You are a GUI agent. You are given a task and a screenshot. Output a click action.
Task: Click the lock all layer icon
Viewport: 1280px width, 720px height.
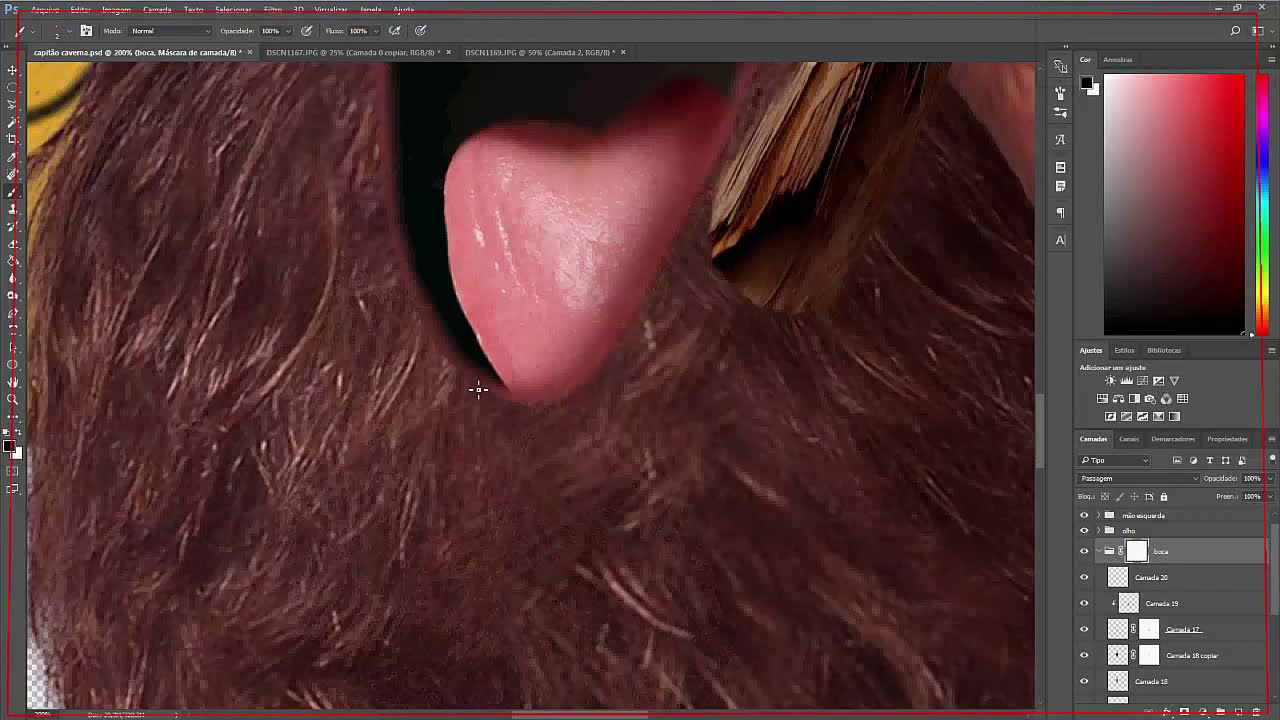click(x=1163, y=497)
